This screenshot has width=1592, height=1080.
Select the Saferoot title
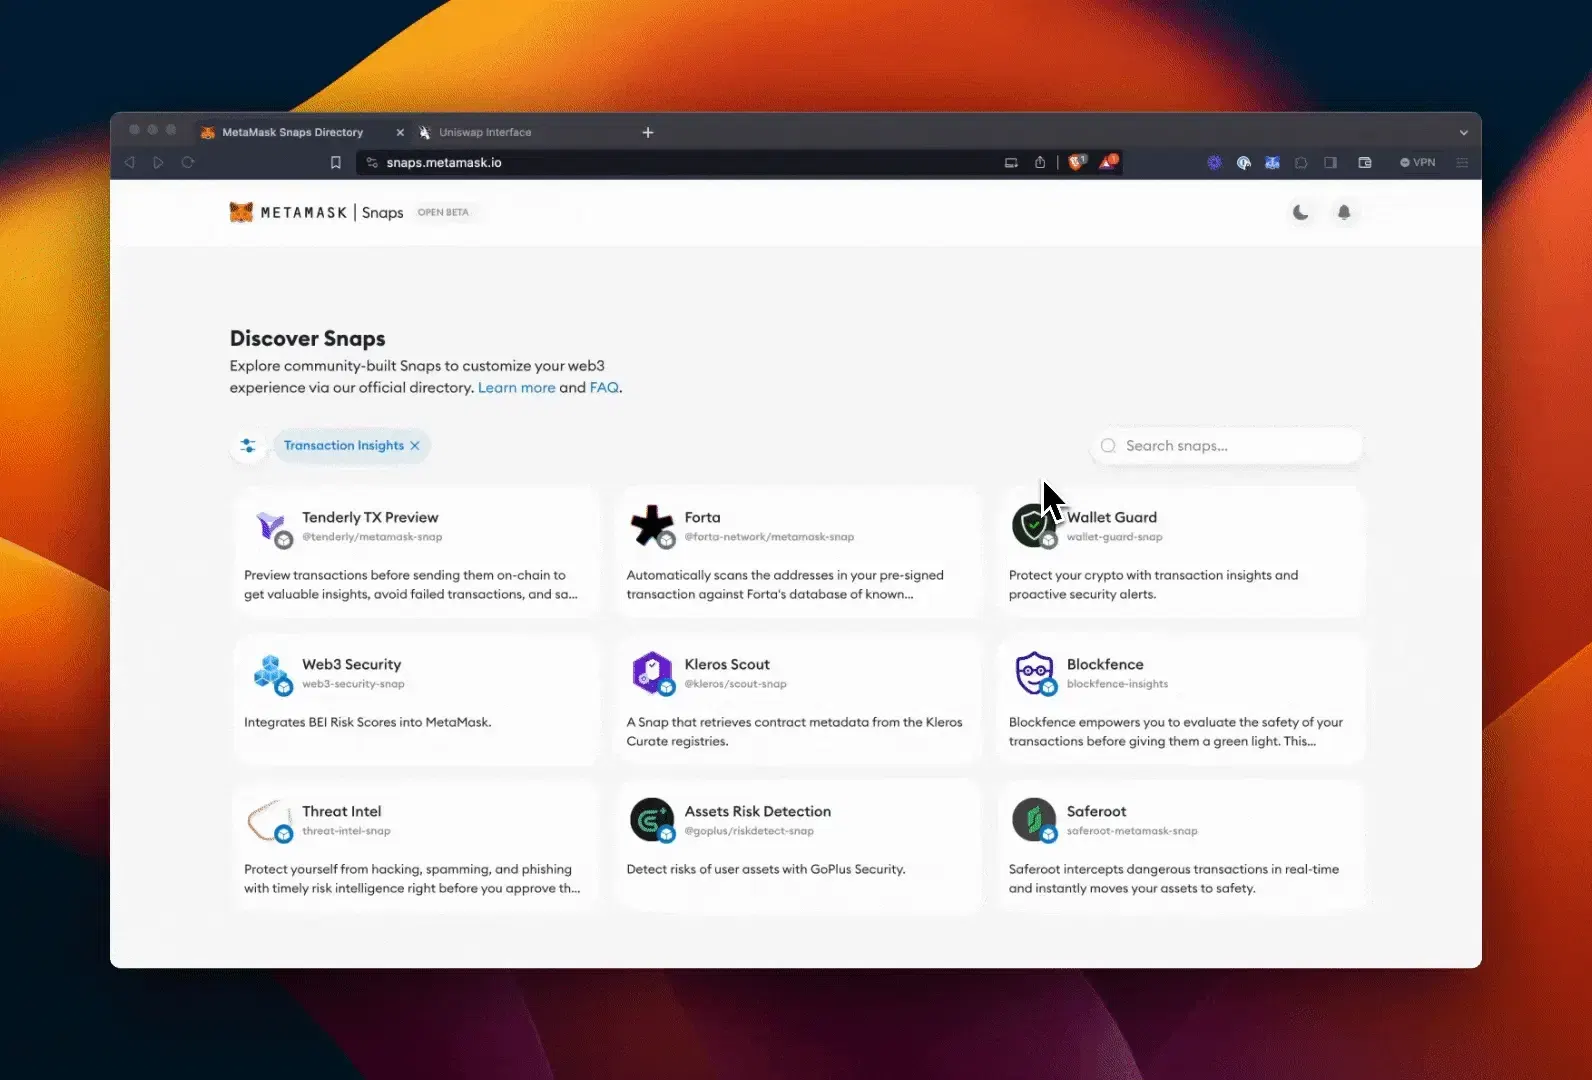pos(1096,811)
